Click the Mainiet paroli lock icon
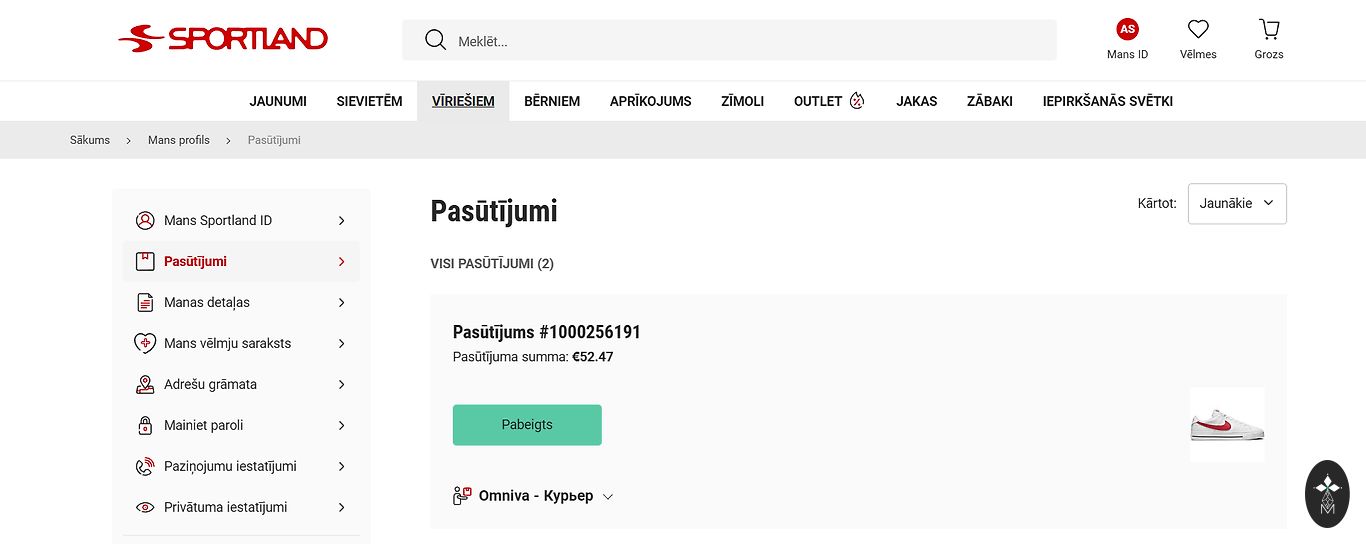The width and height of the screenshot is (1366, 544). click(x=145, y=425)
